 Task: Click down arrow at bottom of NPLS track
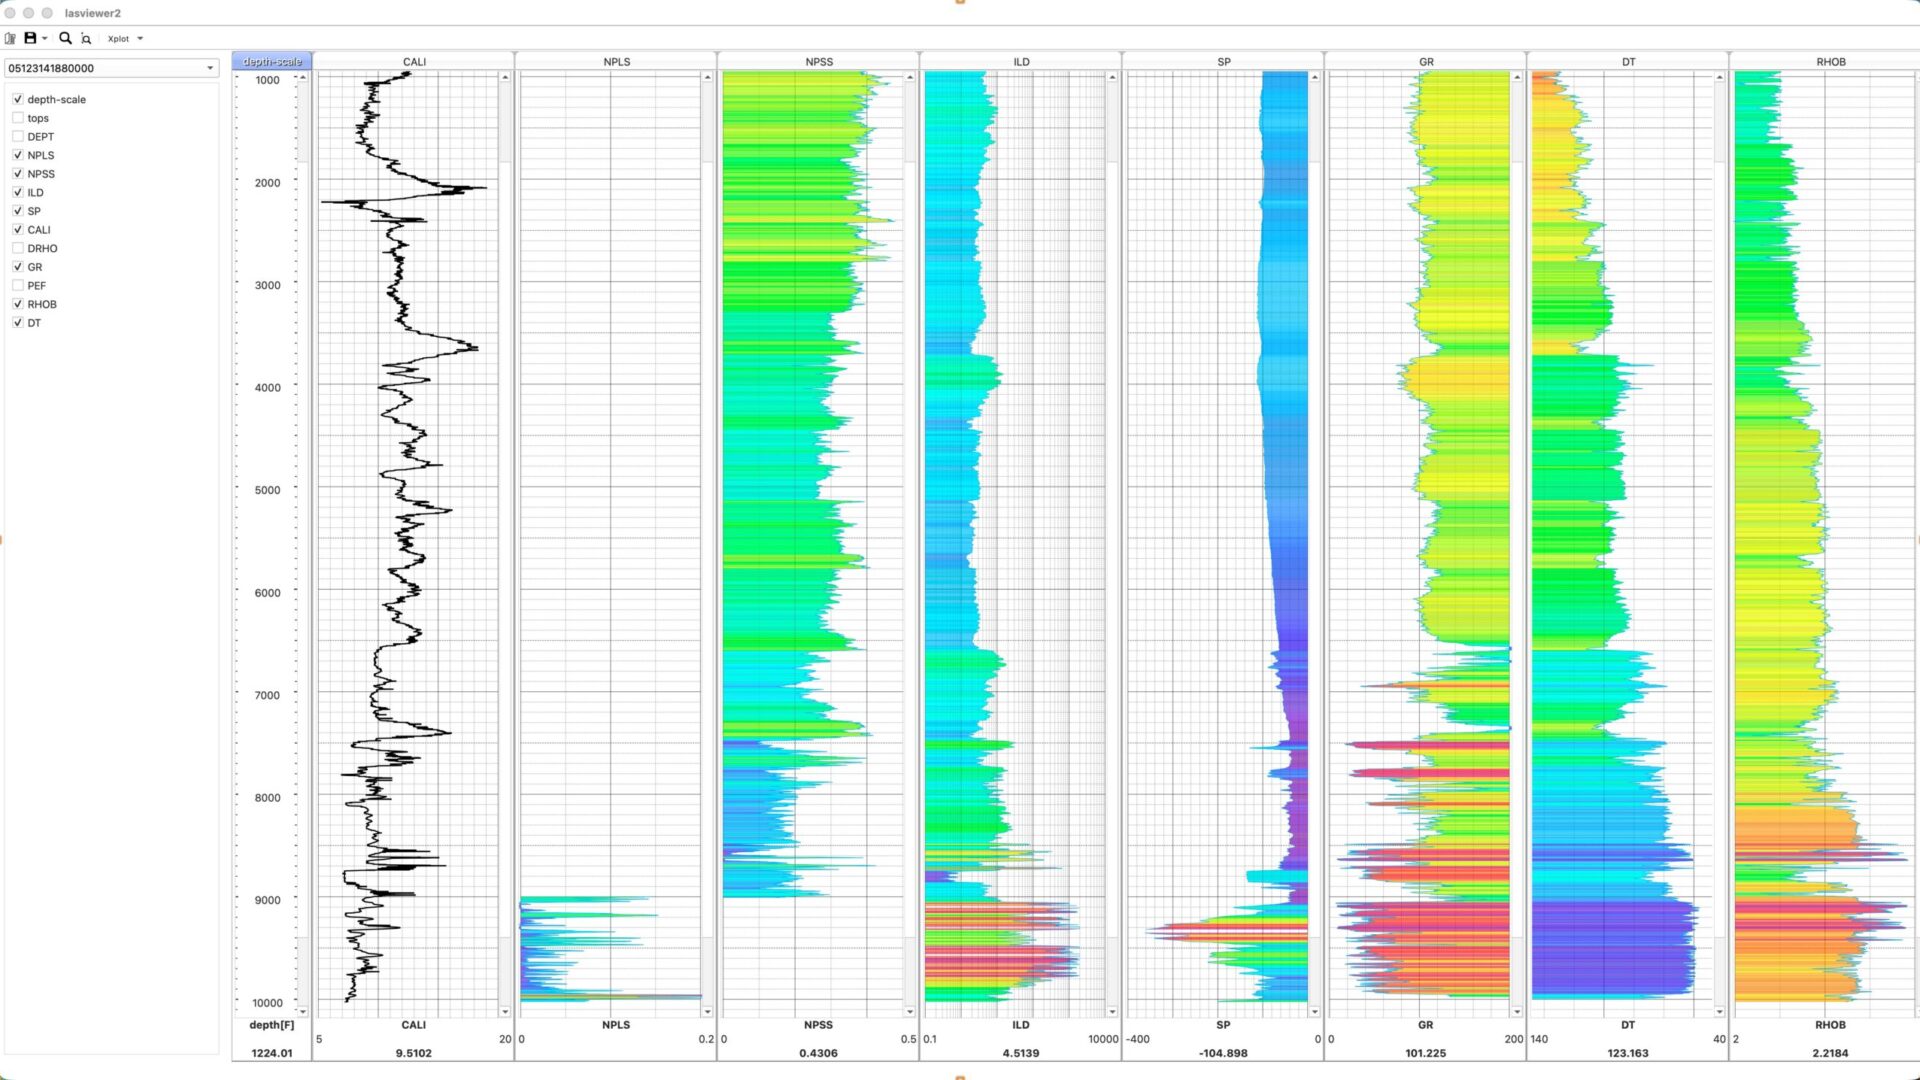(707, 1012)
